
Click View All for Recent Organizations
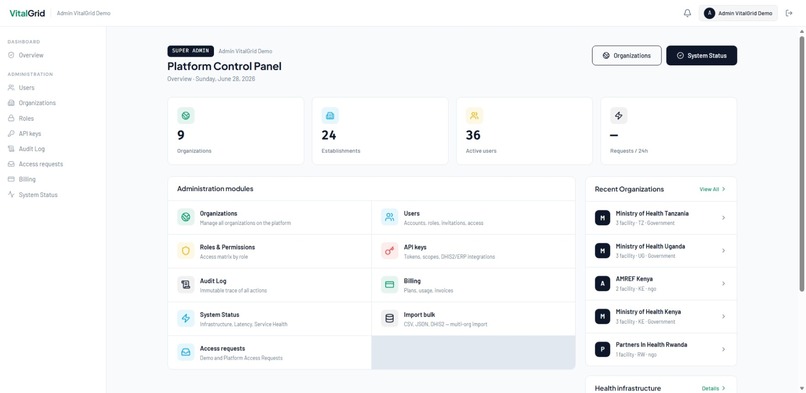tap(712, 189)
